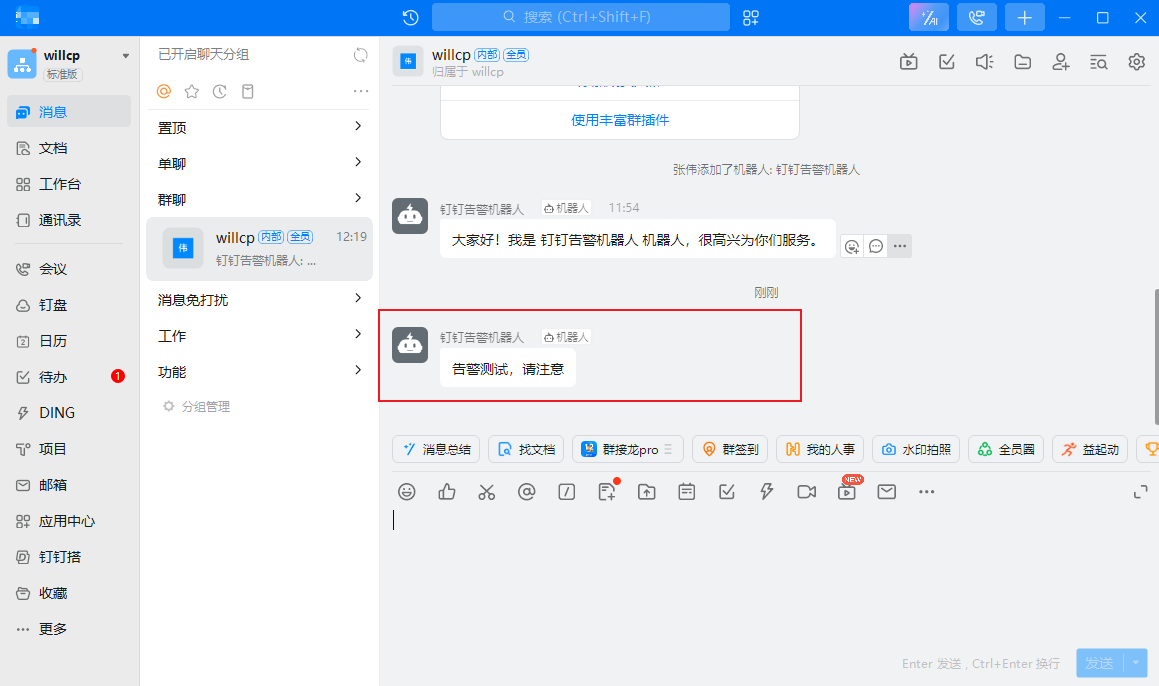Open 工作台 in sidebar
The image size is (1159, 686).
click(x=69, y=184)
